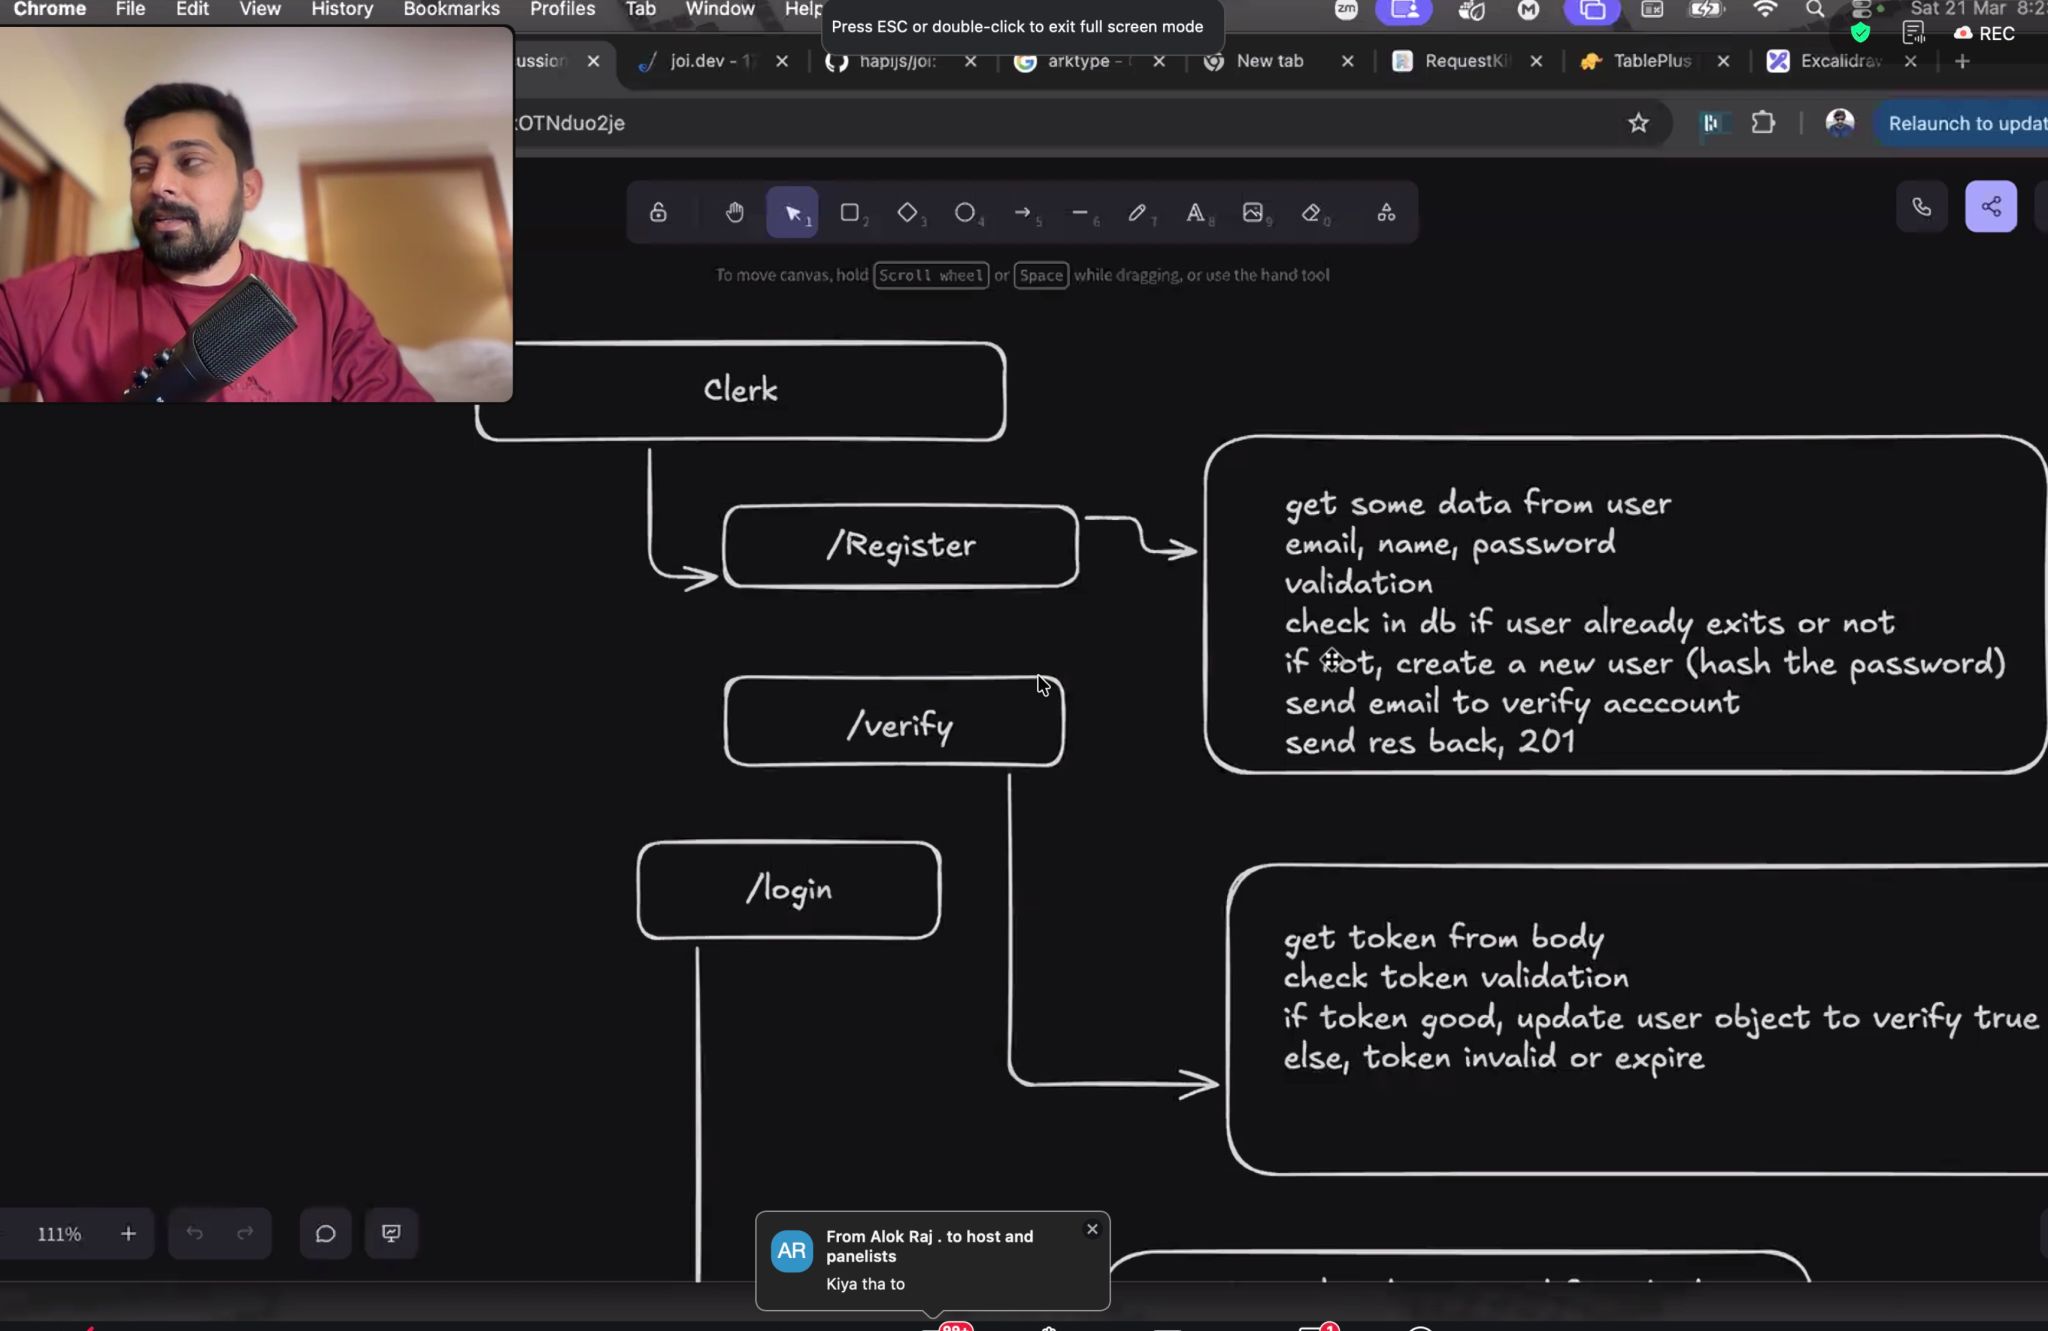
Task: Bookmark this page with star icon
Action: pos(1638,123)
